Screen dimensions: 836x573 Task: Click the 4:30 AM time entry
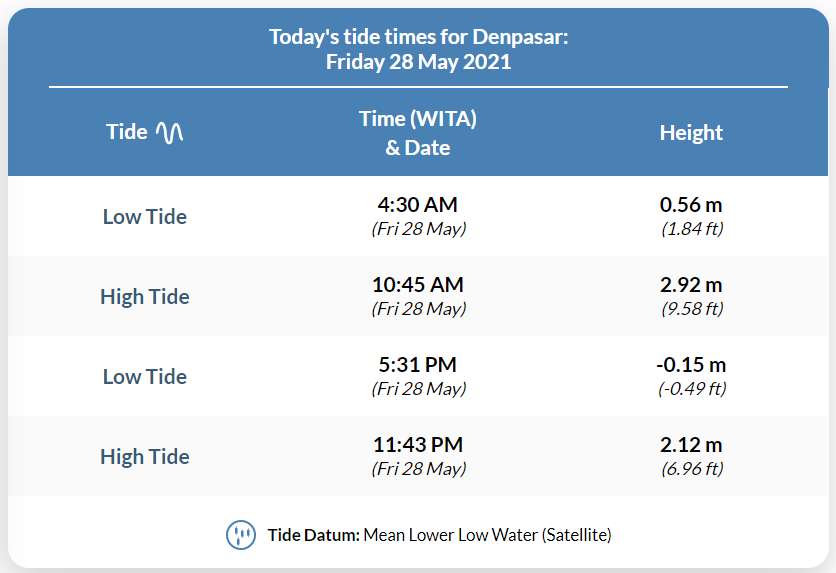tap(418, 205)
